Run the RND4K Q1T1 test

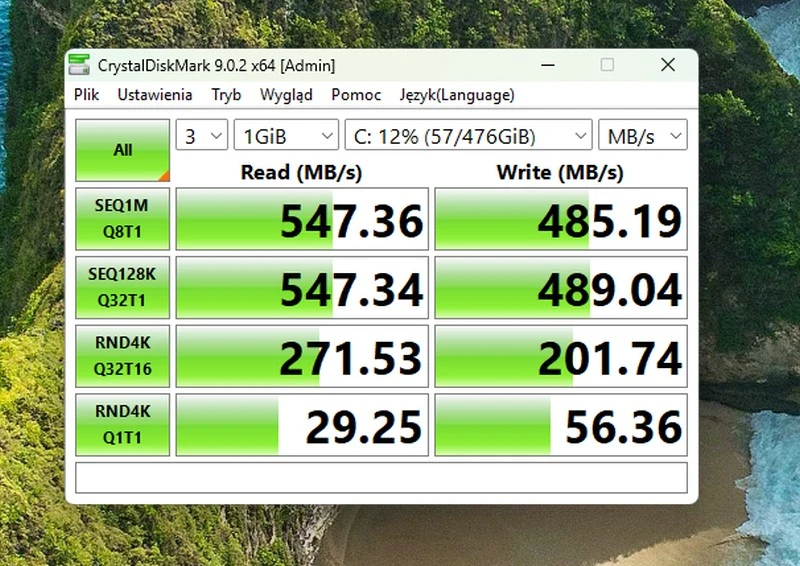[122, 424]
